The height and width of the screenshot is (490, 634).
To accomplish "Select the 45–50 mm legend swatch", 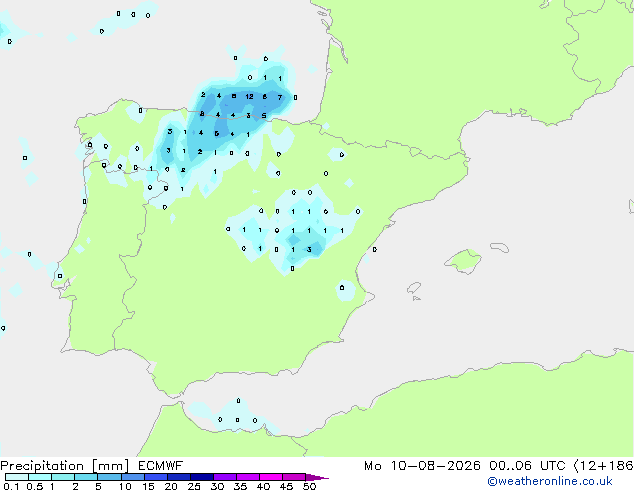I will [294, 477].
